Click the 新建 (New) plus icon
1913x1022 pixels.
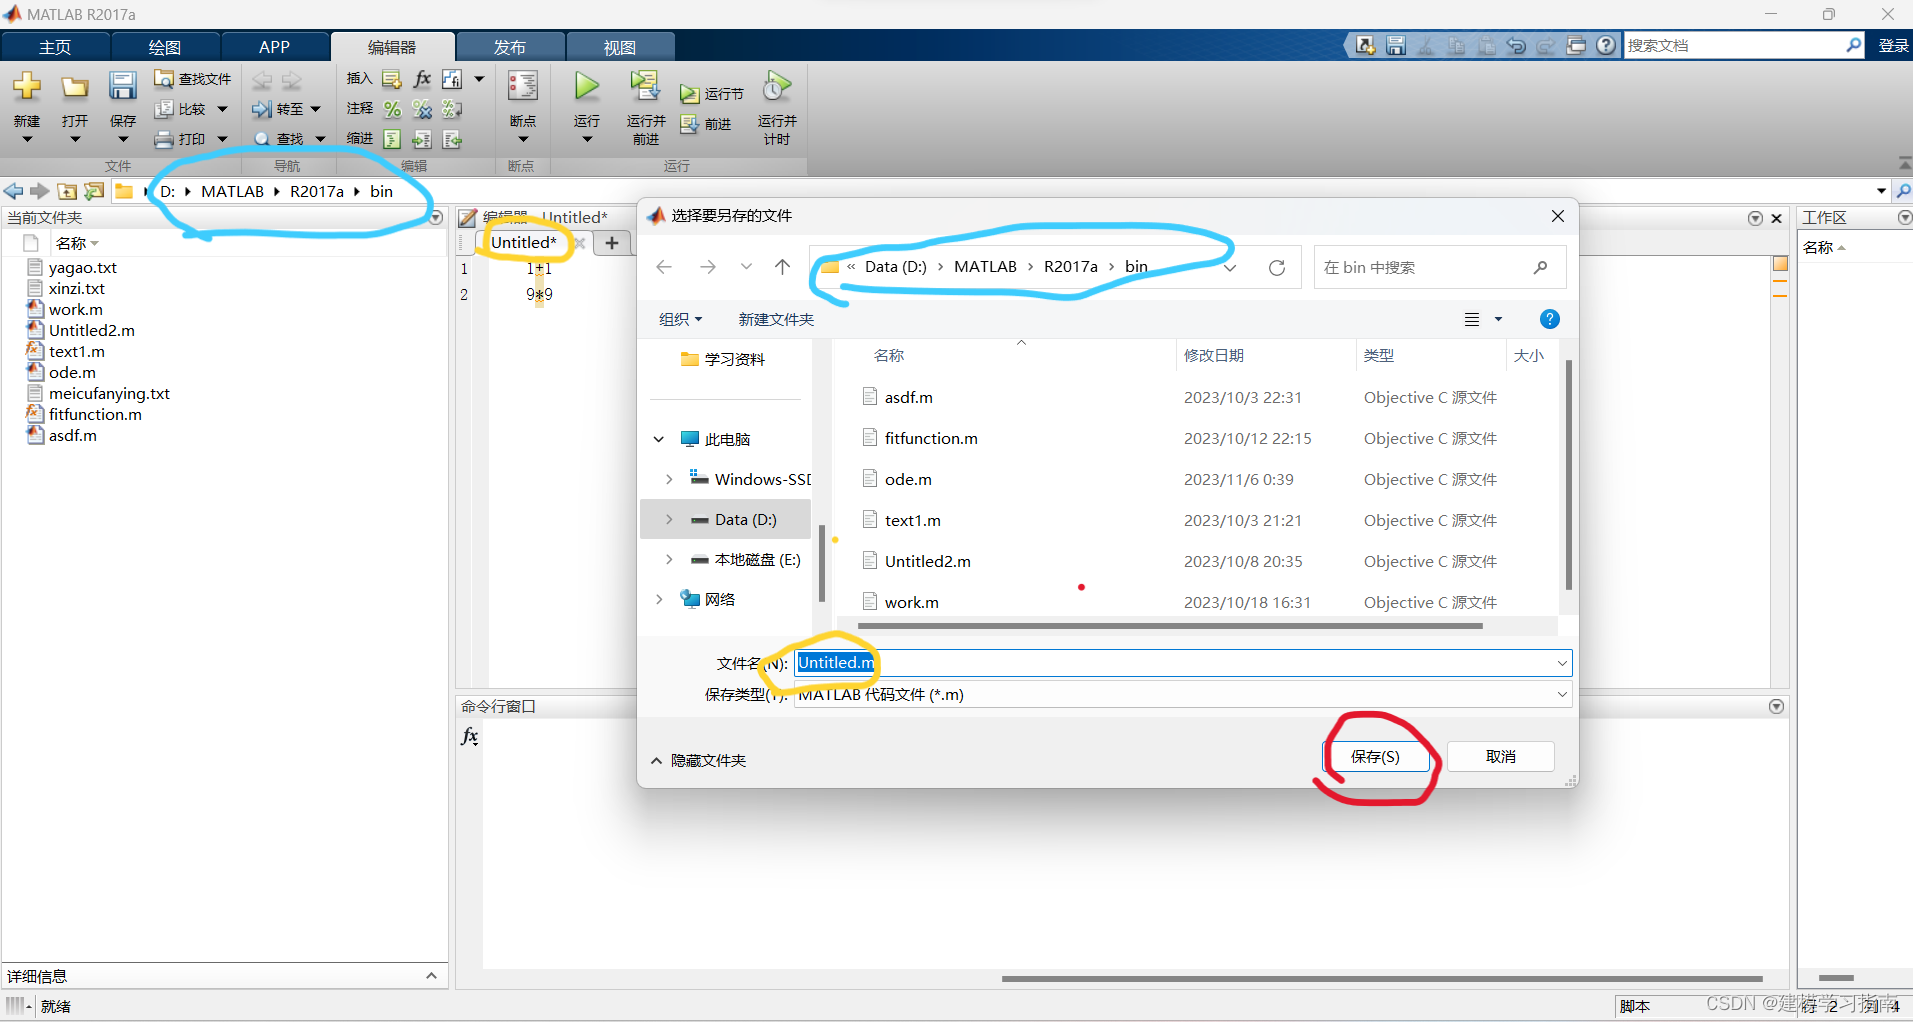[x=27, y=87]
